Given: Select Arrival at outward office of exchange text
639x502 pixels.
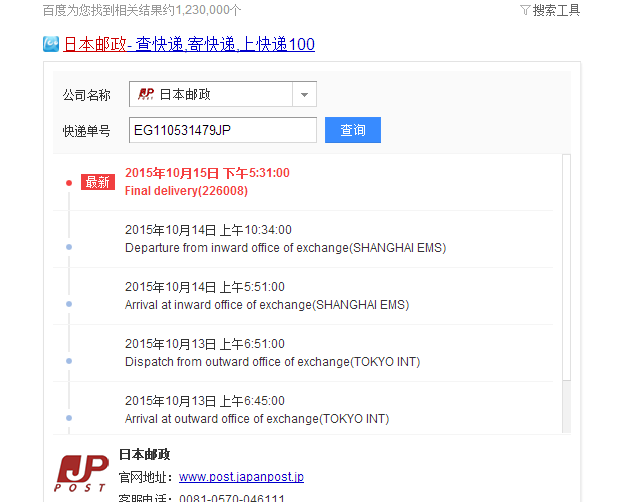Looking at the screenshot, I should click(x=257, y=419).
